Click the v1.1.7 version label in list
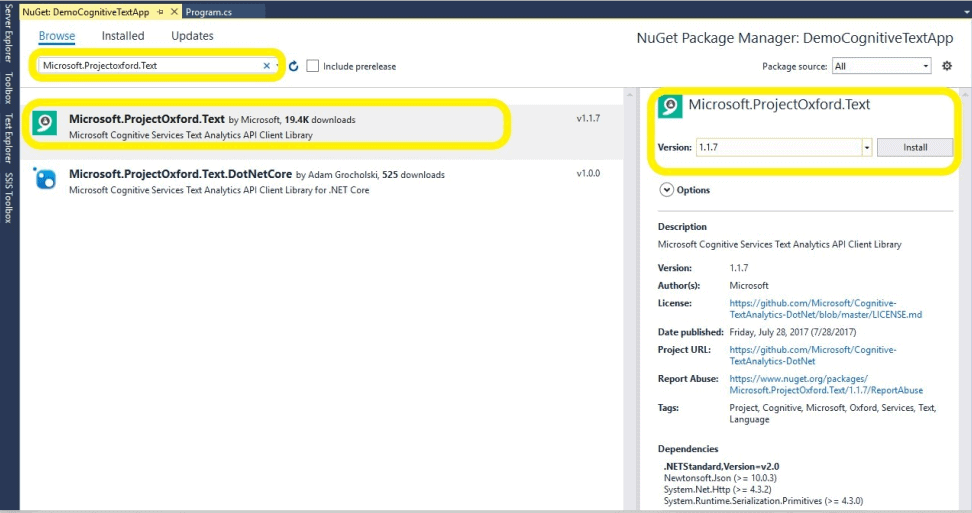 pos(588,118)
